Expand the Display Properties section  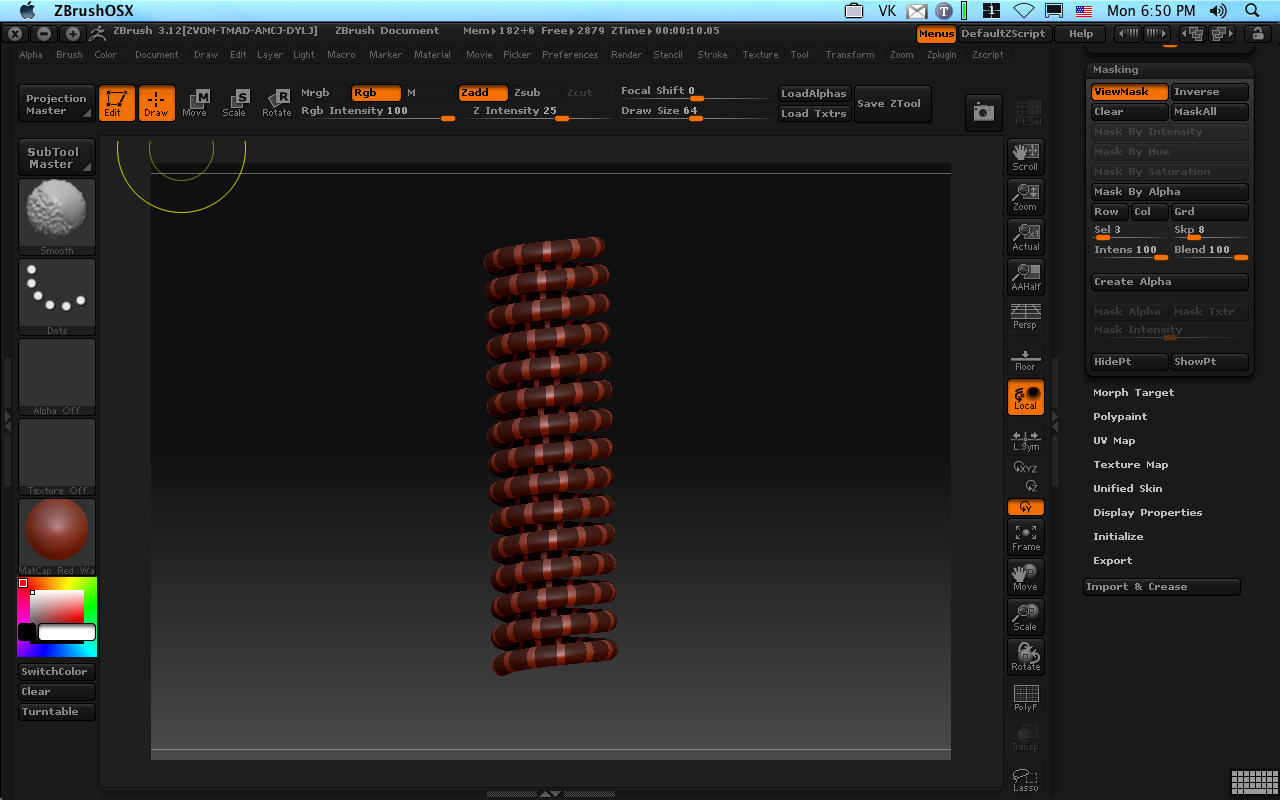[x=1147, y=513]
